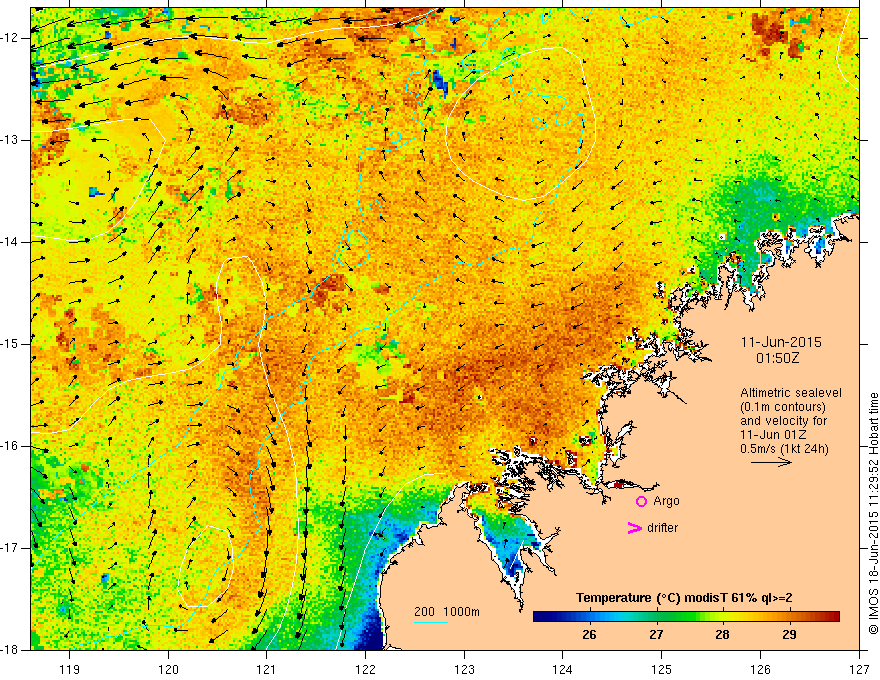This screenshot has height=680, width=880.
Task: Click the '-13' latitude axis label
Action: 10,140
